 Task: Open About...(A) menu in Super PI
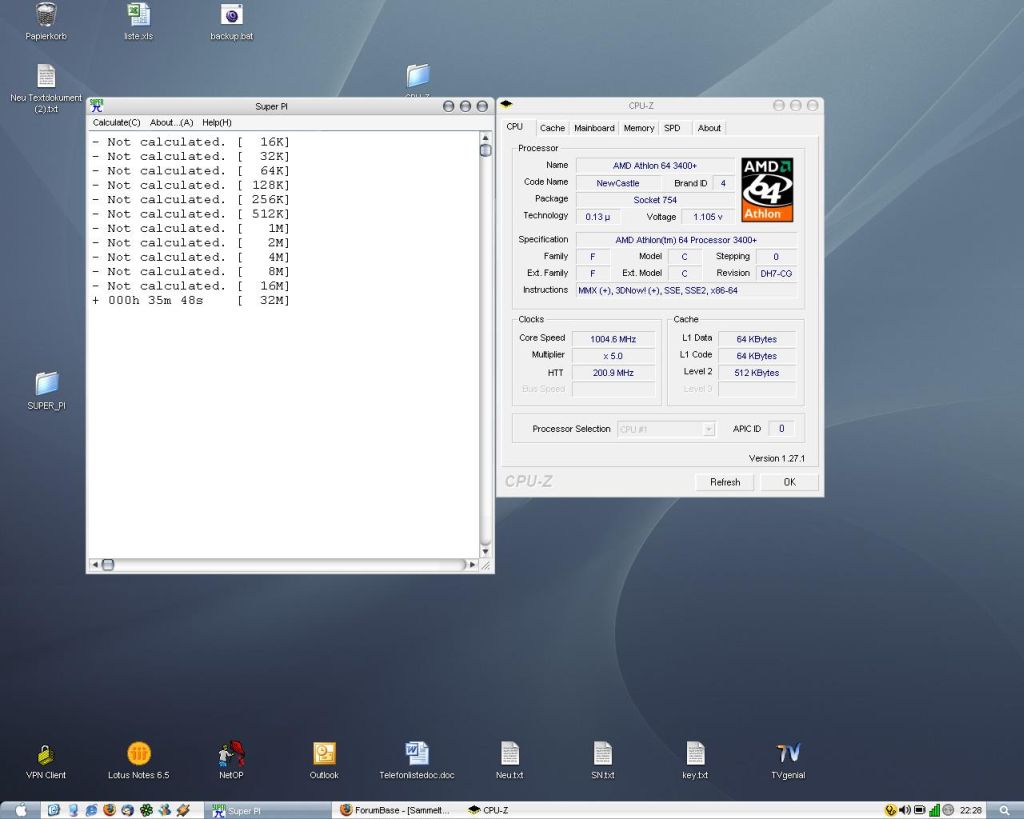(172, 123)
